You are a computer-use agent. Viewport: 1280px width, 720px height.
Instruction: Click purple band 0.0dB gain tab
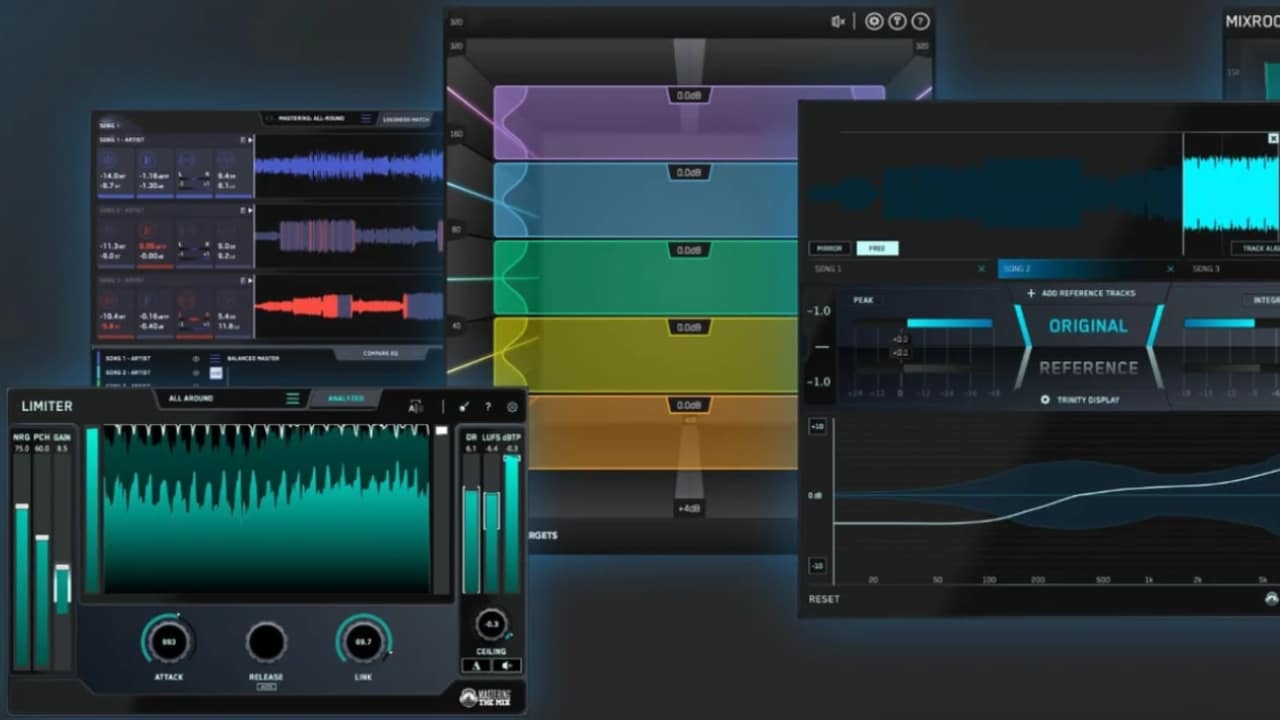pos(690,95)
